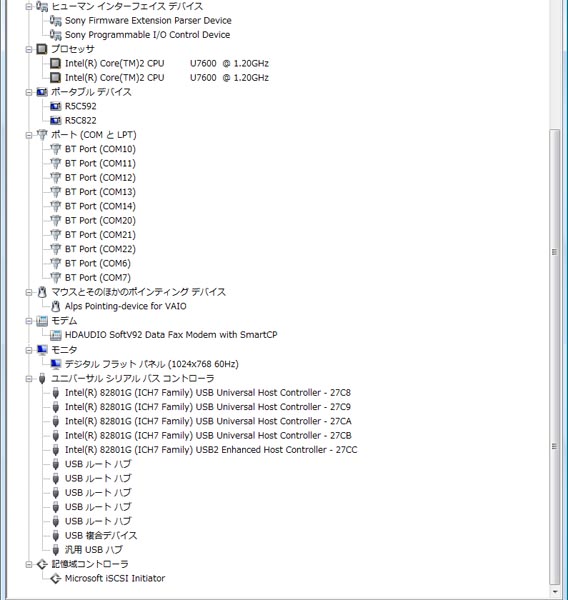Collapse the モデム category node
Viewport: 568px width, 600px height.
[x=29, y=321]
